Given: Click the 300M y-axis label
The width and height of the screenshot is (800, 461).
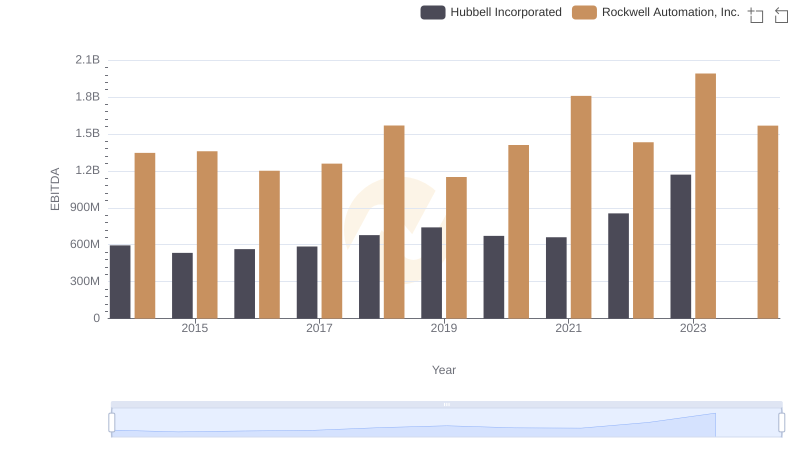Looking at the screenshot, I should 85,281.
